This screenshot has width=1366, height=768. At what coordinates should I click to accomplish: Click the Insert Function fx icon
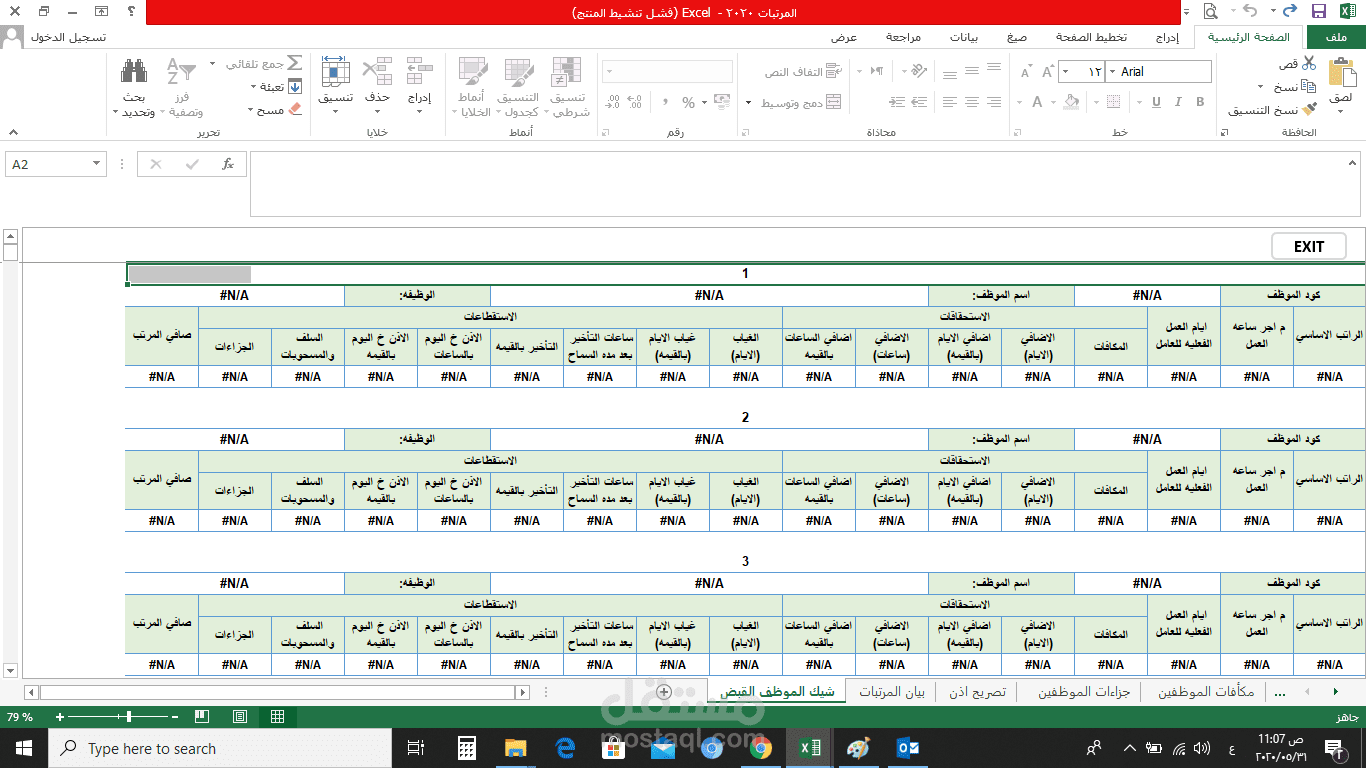point(228,164)
